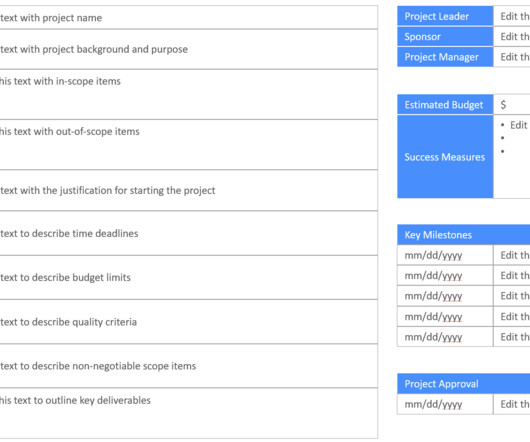The width and height of the screenshot is (530, 442).
Task: Click the key deliverables outline cell
Action: pyautogui.click(x=189, y=413)
